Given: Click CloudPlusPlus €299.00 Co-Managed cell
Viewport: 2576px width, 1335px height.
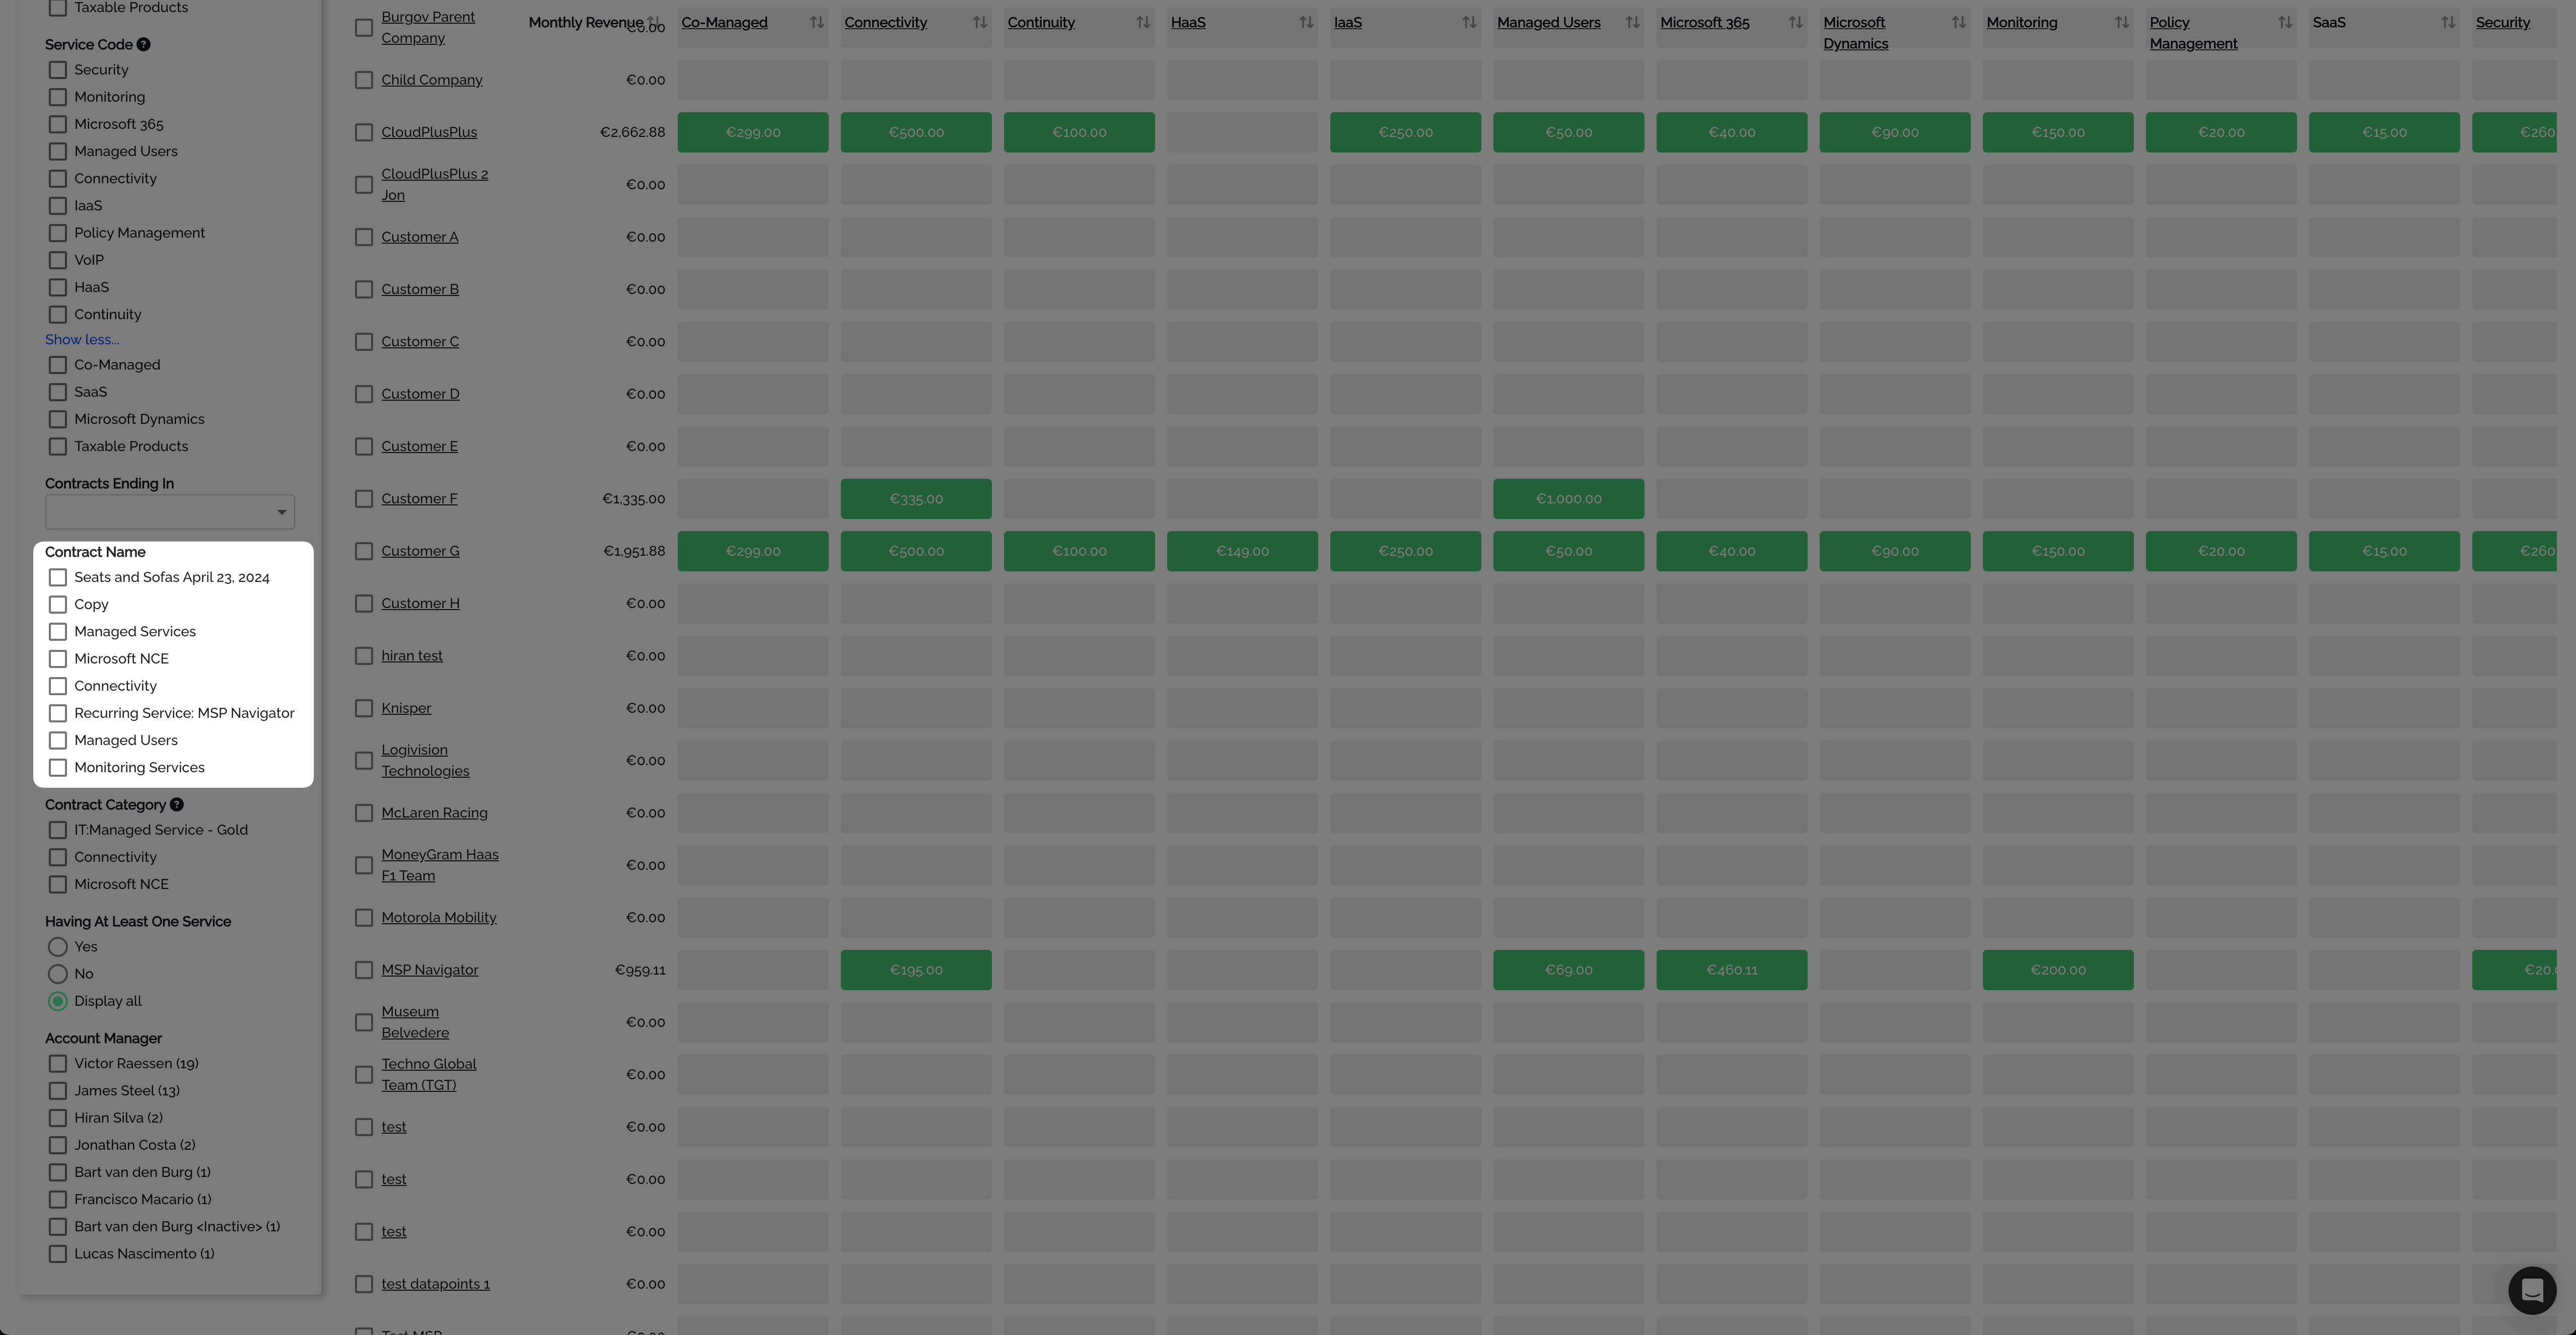Looking at the screenshot, I should tap(753, 132).
